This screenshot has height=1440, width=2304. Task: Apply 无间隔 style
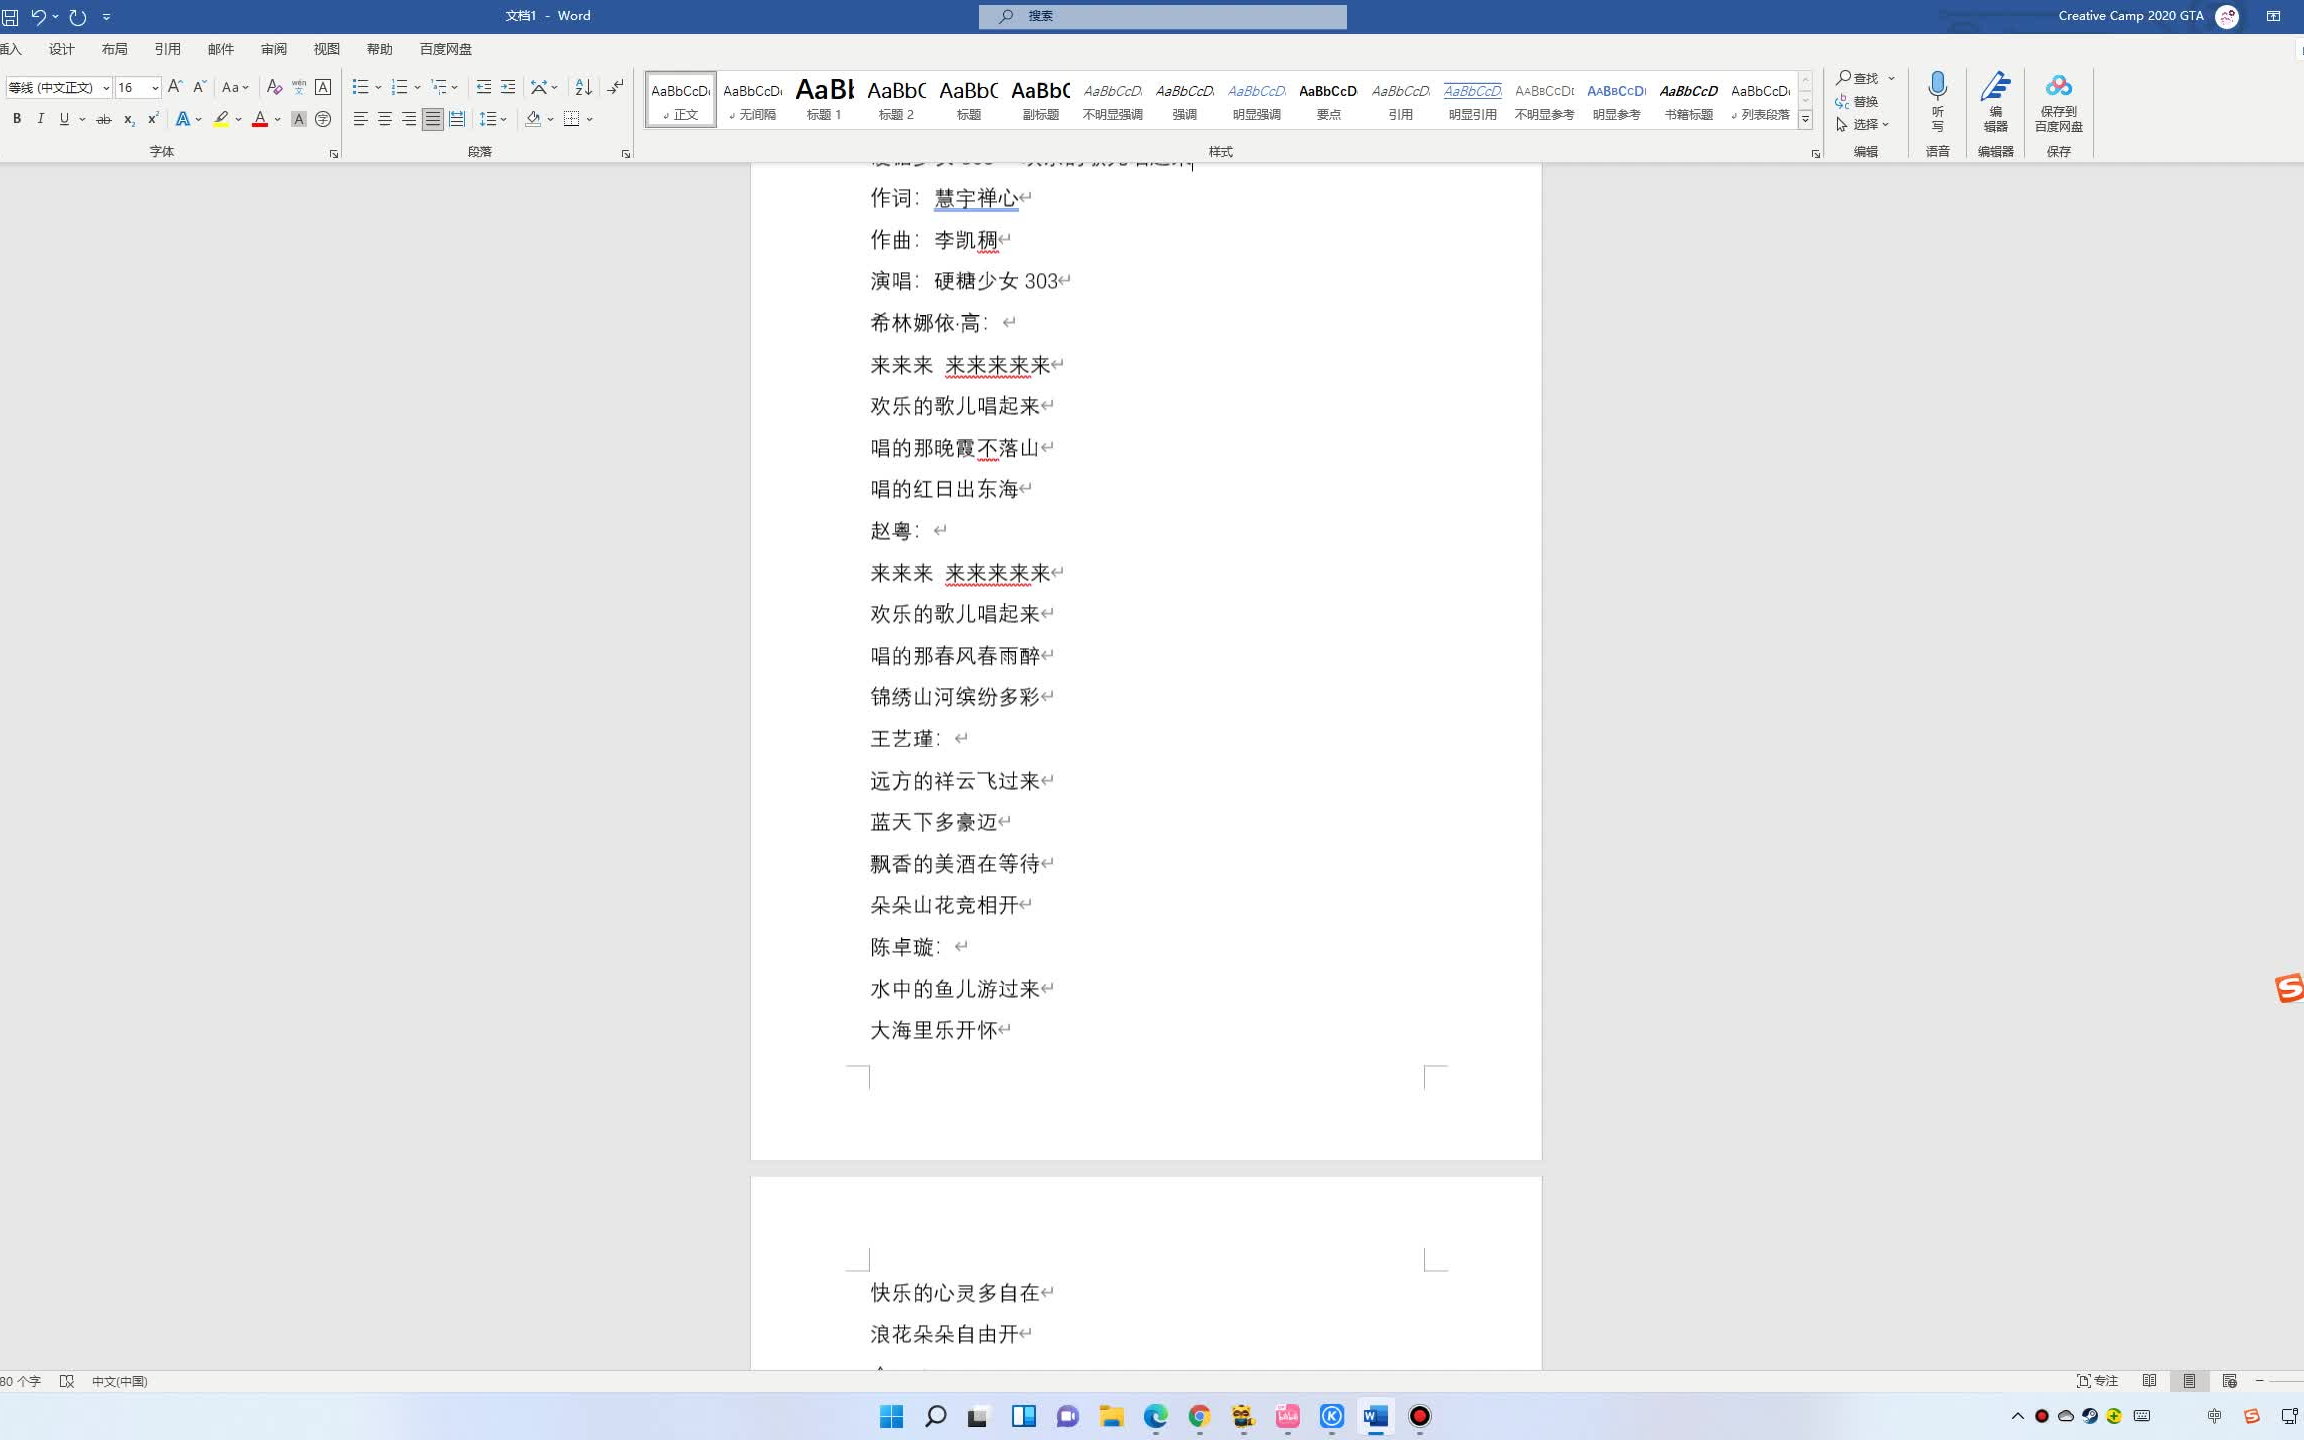752,99
